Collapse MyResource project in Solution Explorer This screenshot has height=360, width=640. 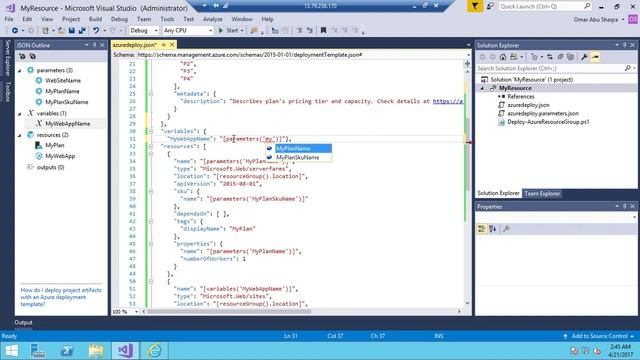[x=482, y=88]
